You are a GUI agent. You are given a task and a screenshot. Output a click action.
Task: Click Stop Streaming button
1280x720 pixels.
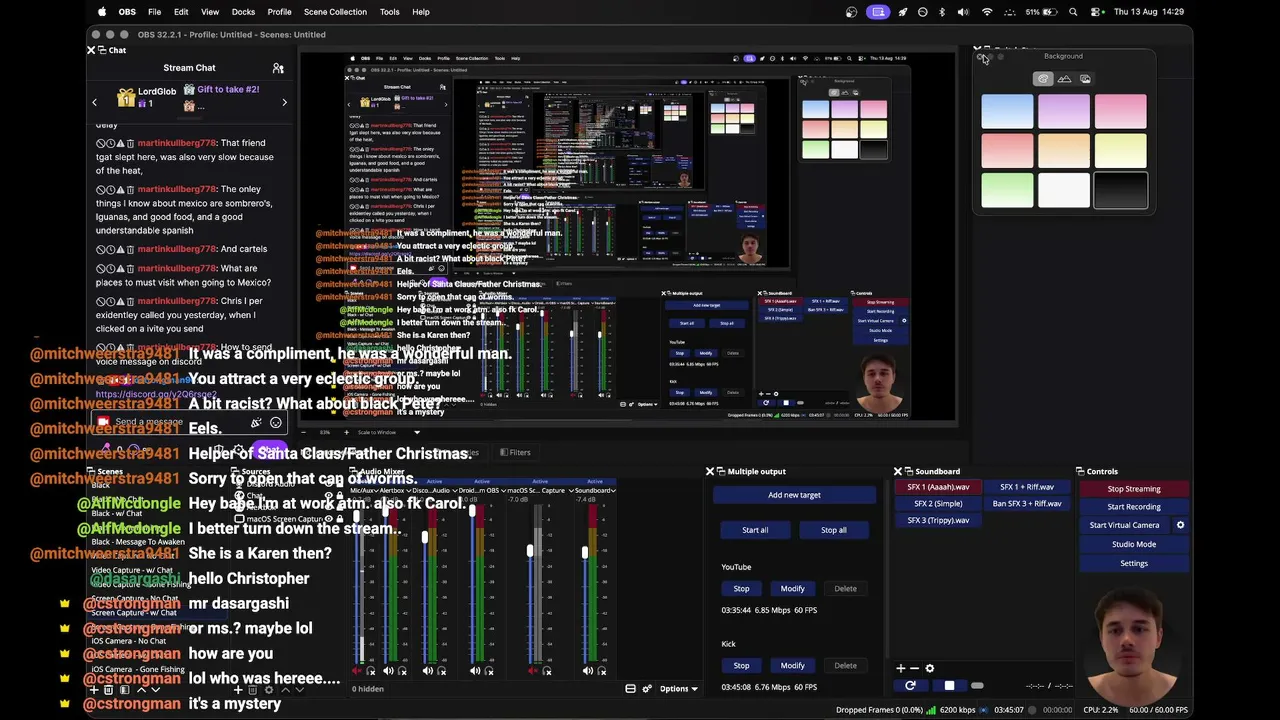1134,489
